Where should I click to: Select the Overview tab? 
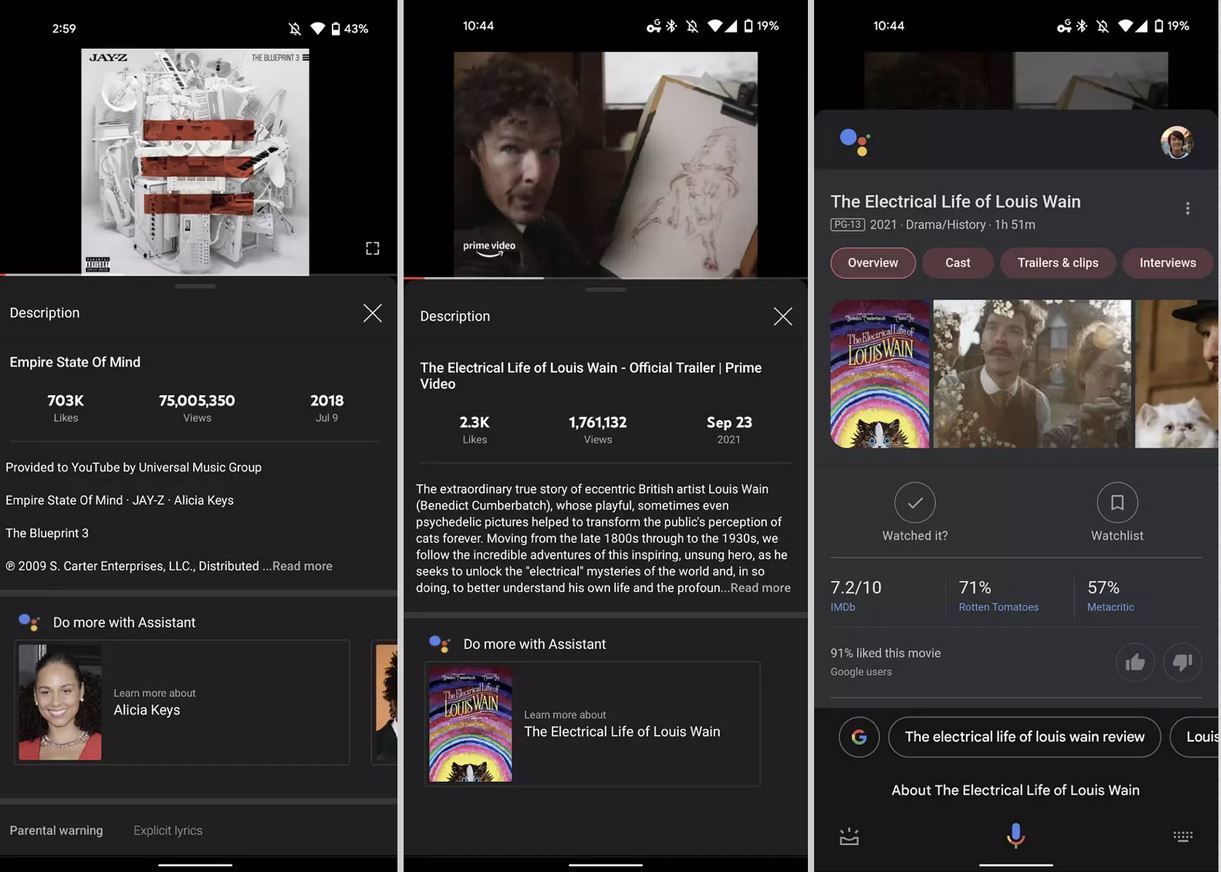coord(873,263)
